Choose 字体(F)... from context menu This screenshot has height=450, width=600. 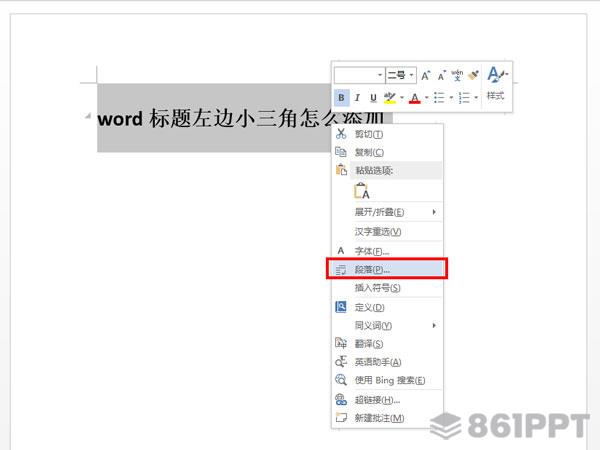[372, 251]
